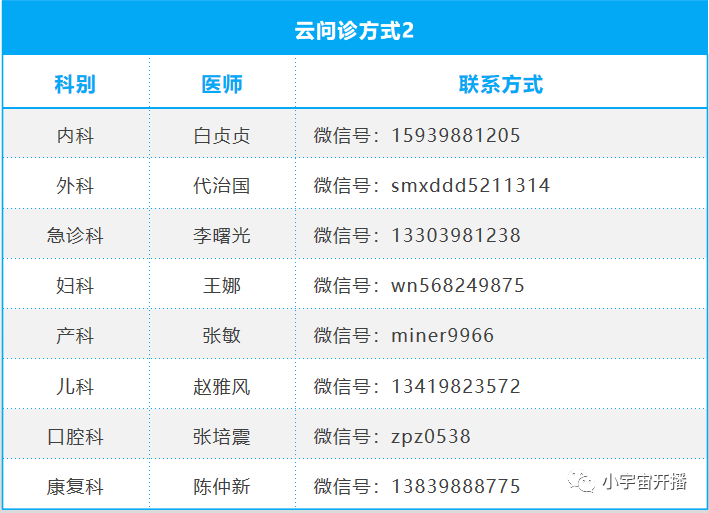Select doctor name 代治国
Screen dimensions: 709x513
pyautogui.click(x=222, y=186)
